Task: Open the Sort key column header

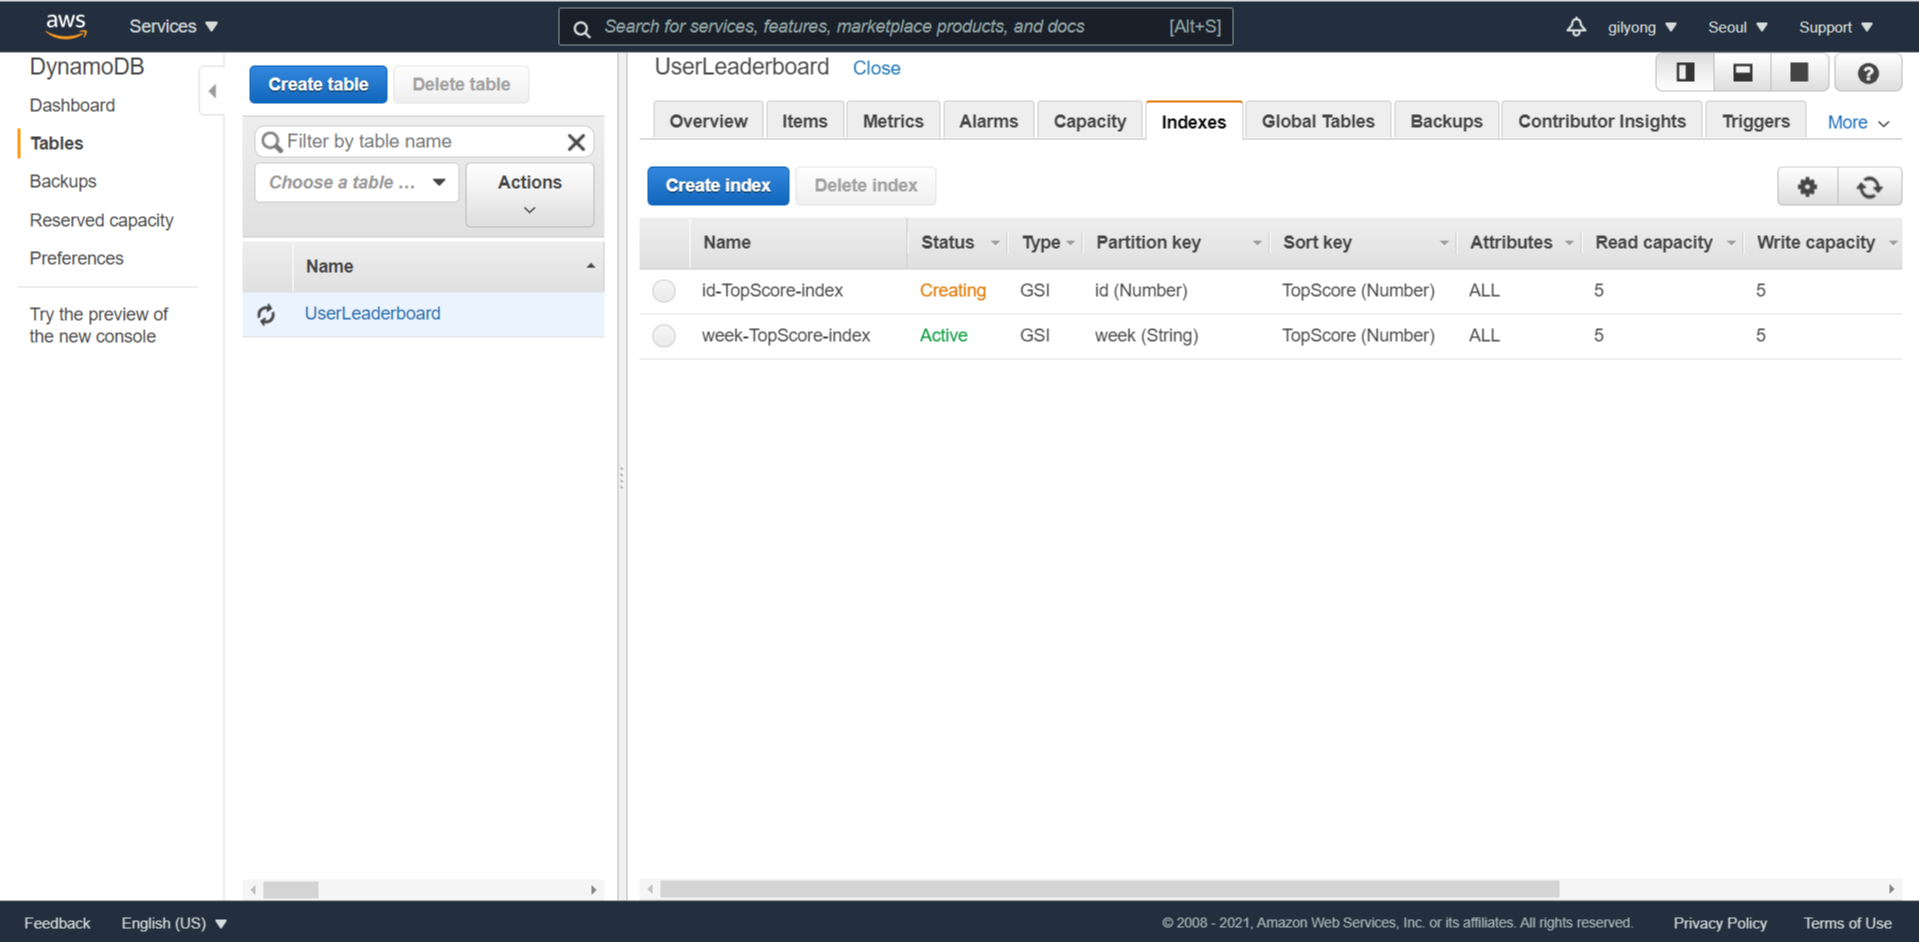Action: click(x=1363, y=242)
